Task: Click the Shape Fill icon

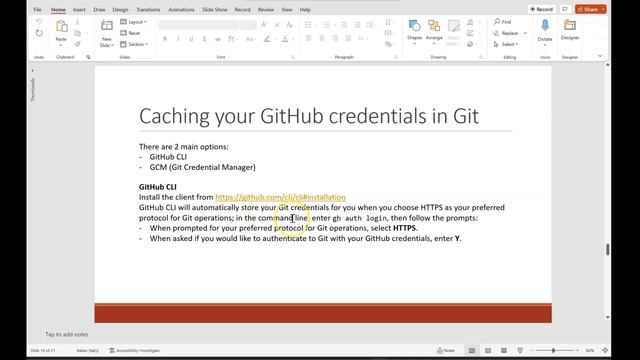Action: coord(470,22)
